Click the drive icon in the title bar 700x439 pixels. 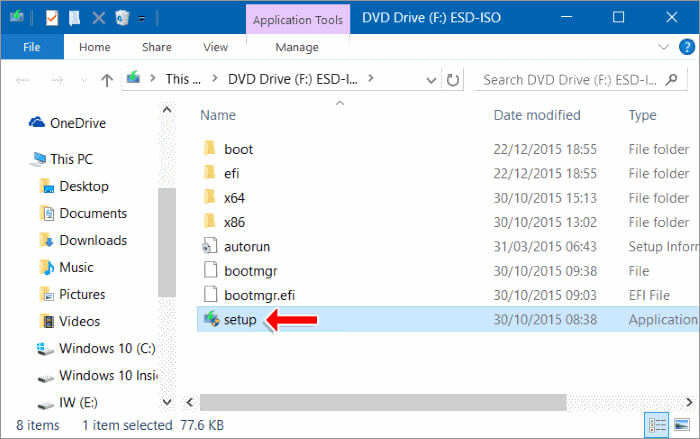17,17
